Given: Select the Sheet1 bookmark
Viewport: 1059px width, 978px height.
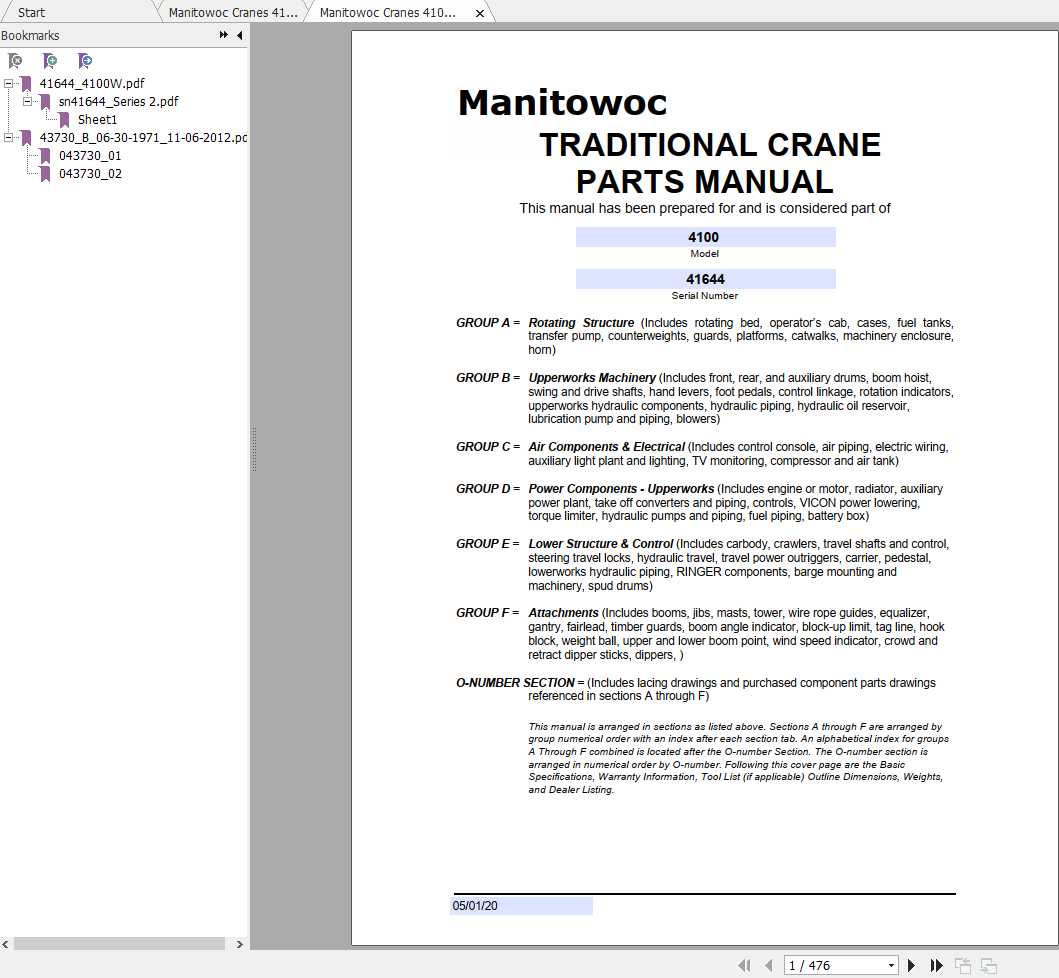Looking at the screenshot, I should pos(96,119).
